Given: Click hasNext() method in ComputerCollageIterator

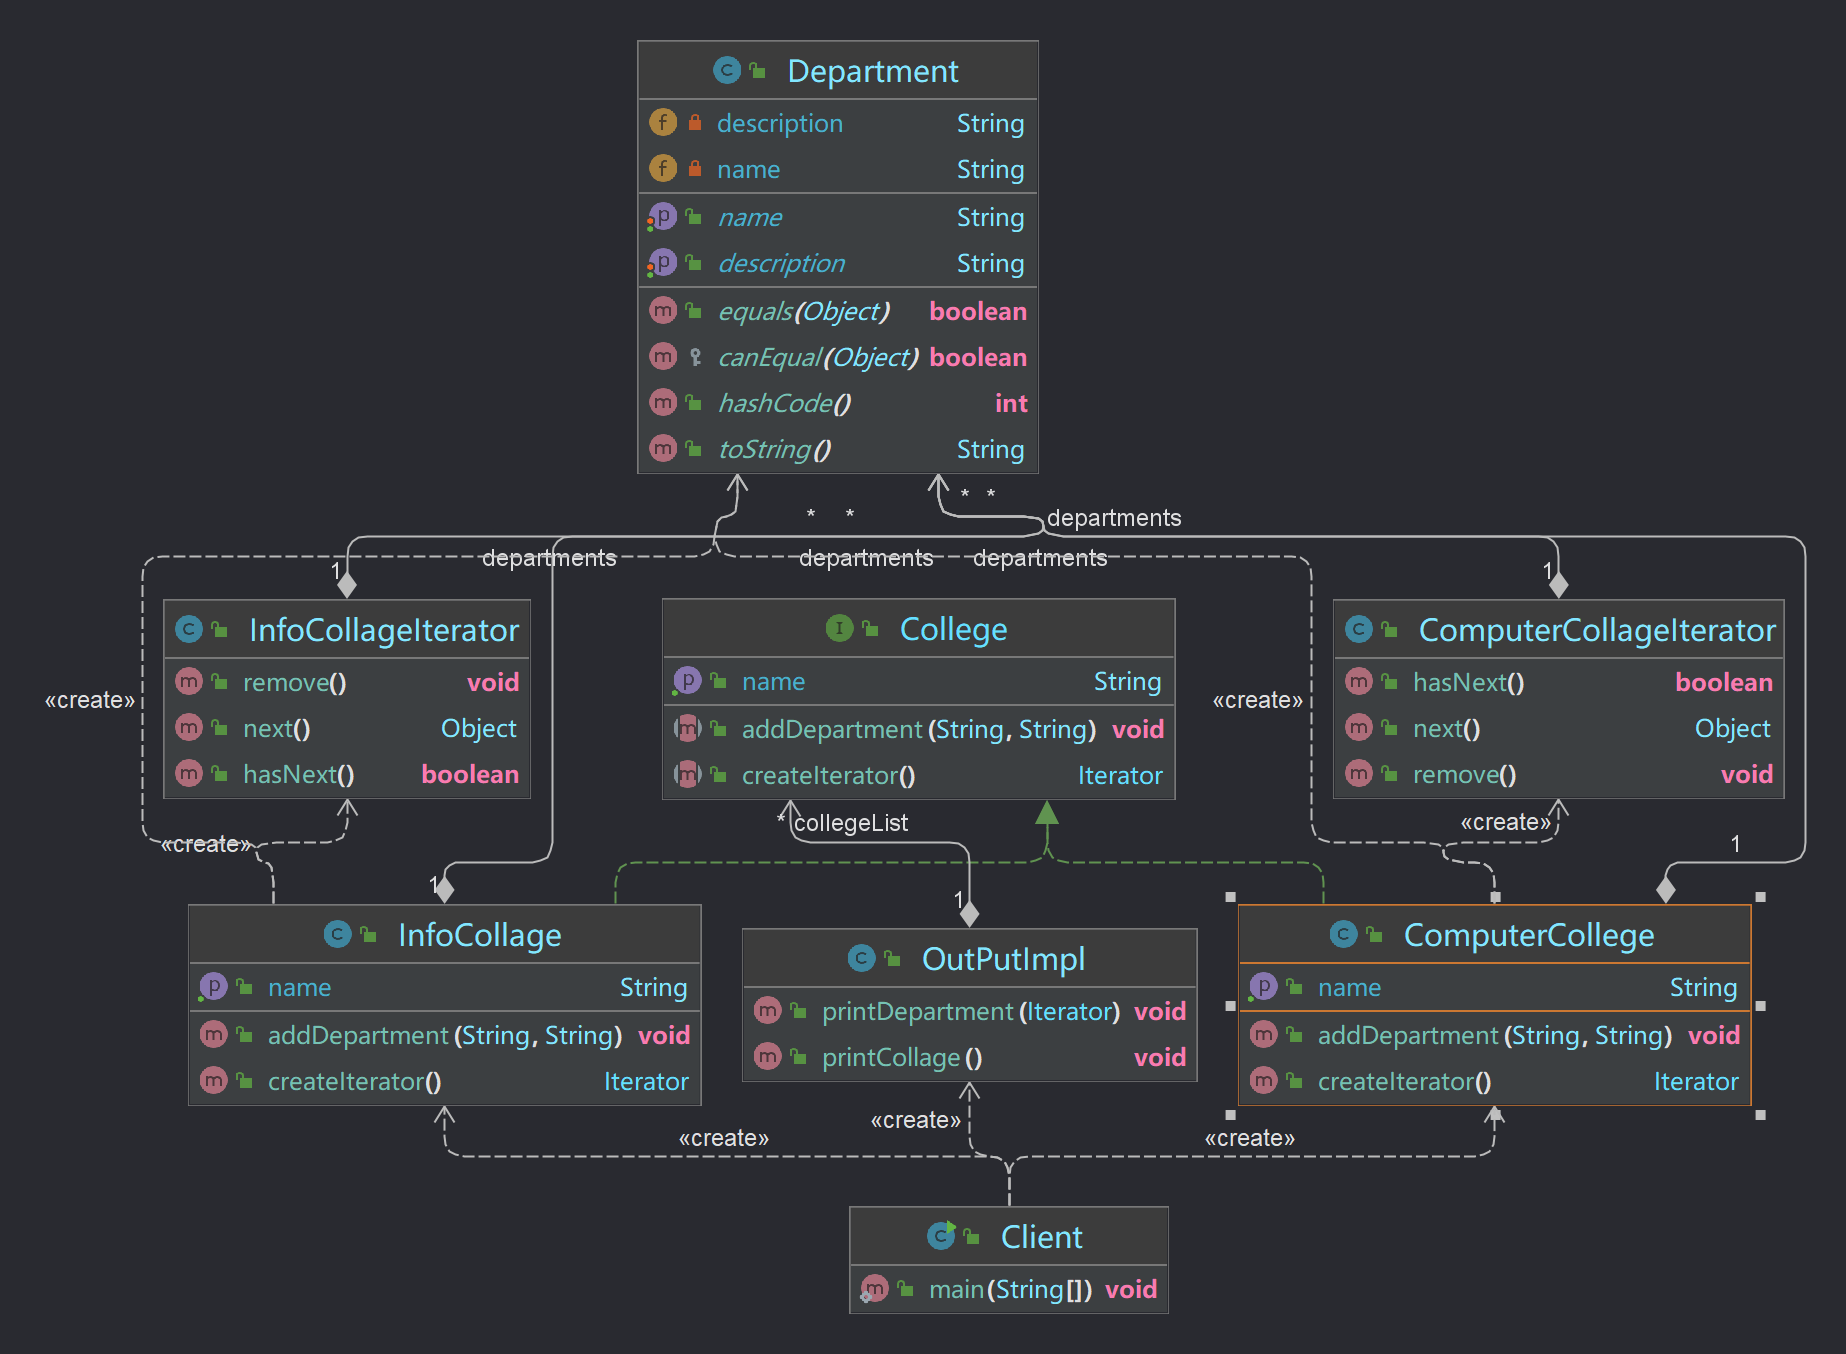Looking at the screenshot, I should point(1468,682).
